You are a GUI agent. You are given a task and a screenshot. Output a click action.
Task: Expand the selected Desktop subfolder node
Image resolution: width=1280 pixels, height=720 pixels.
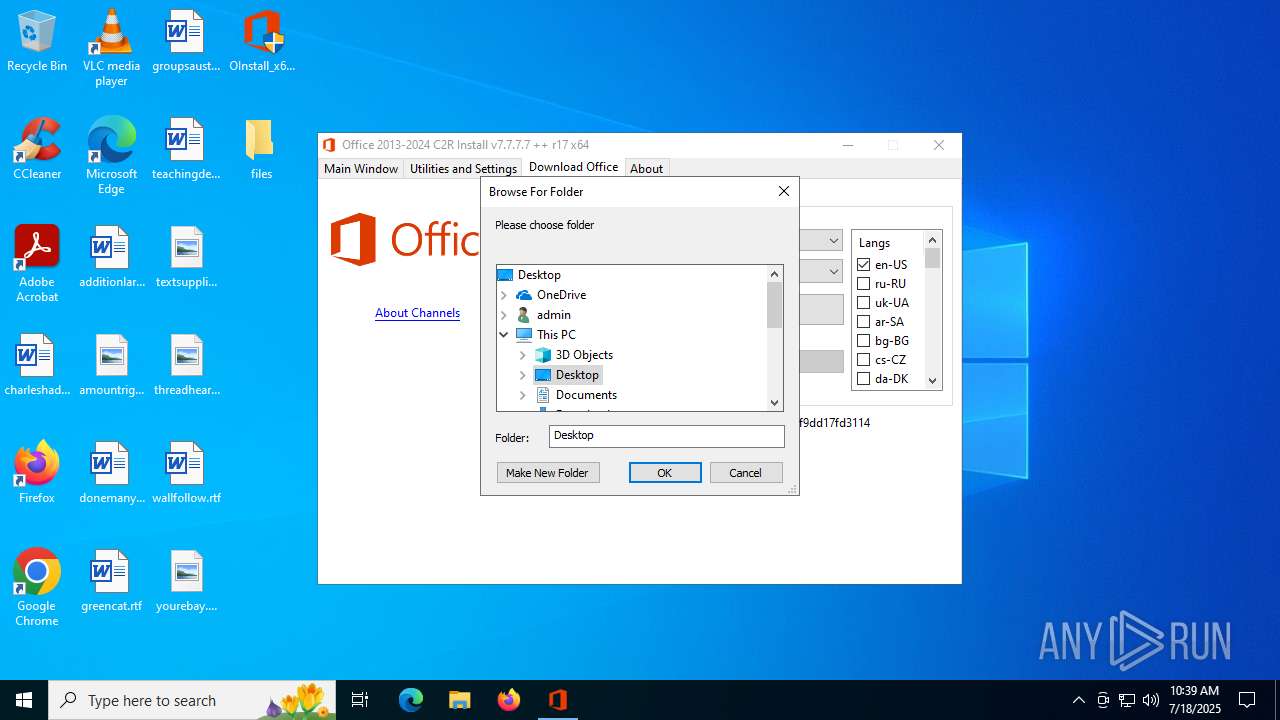[x=523, y=375]
